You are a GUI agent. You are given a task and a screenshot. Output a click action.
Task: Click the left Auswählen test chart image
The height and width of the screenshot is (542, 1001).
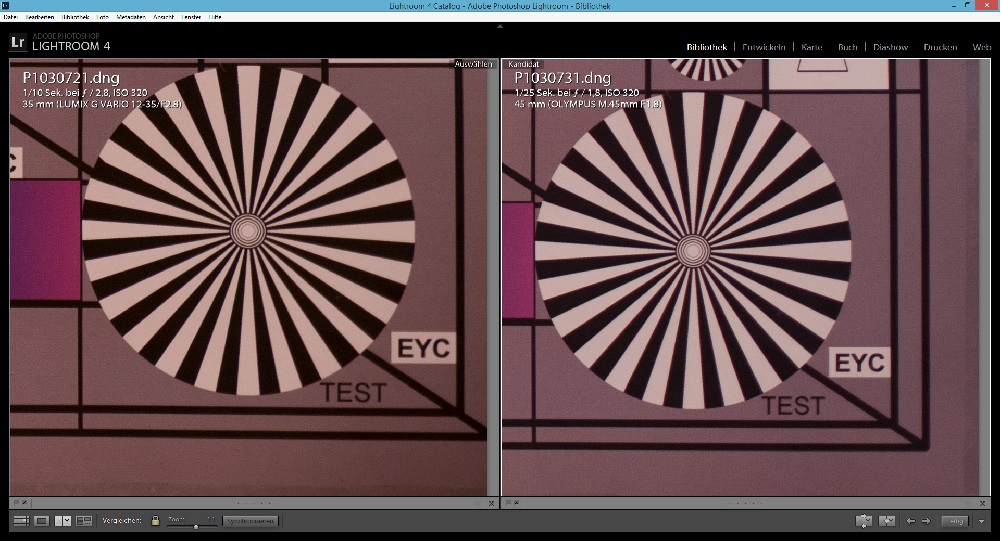[248, 276]
